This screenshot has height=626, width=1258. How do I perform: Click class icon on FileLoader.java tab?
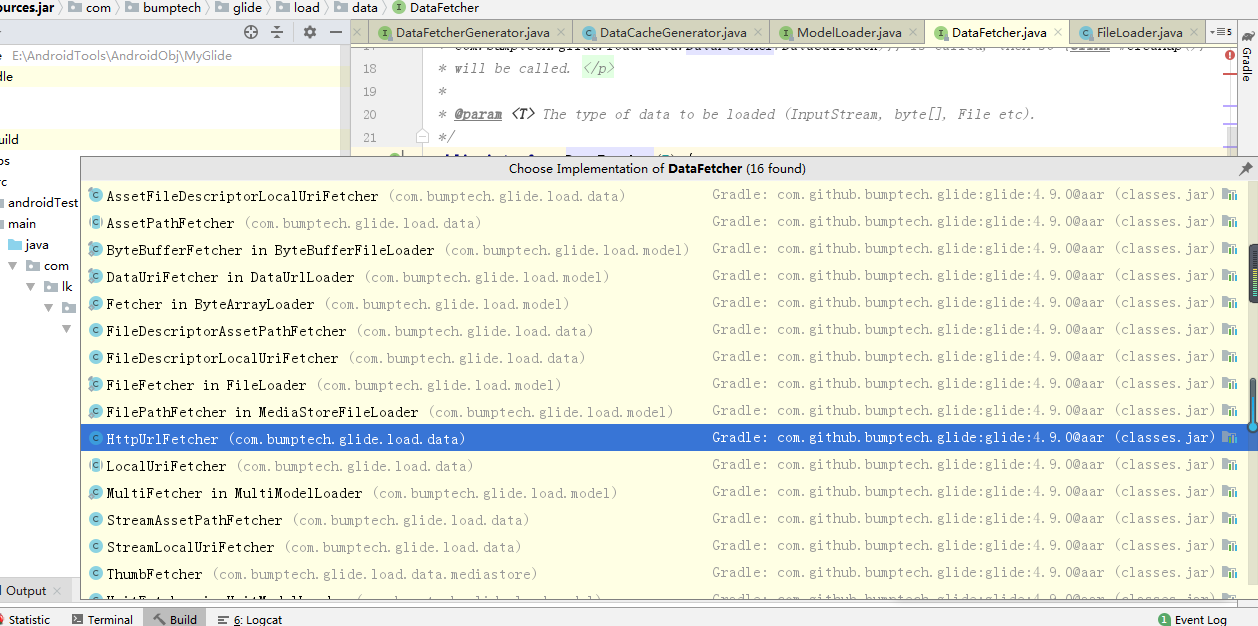1085,33
